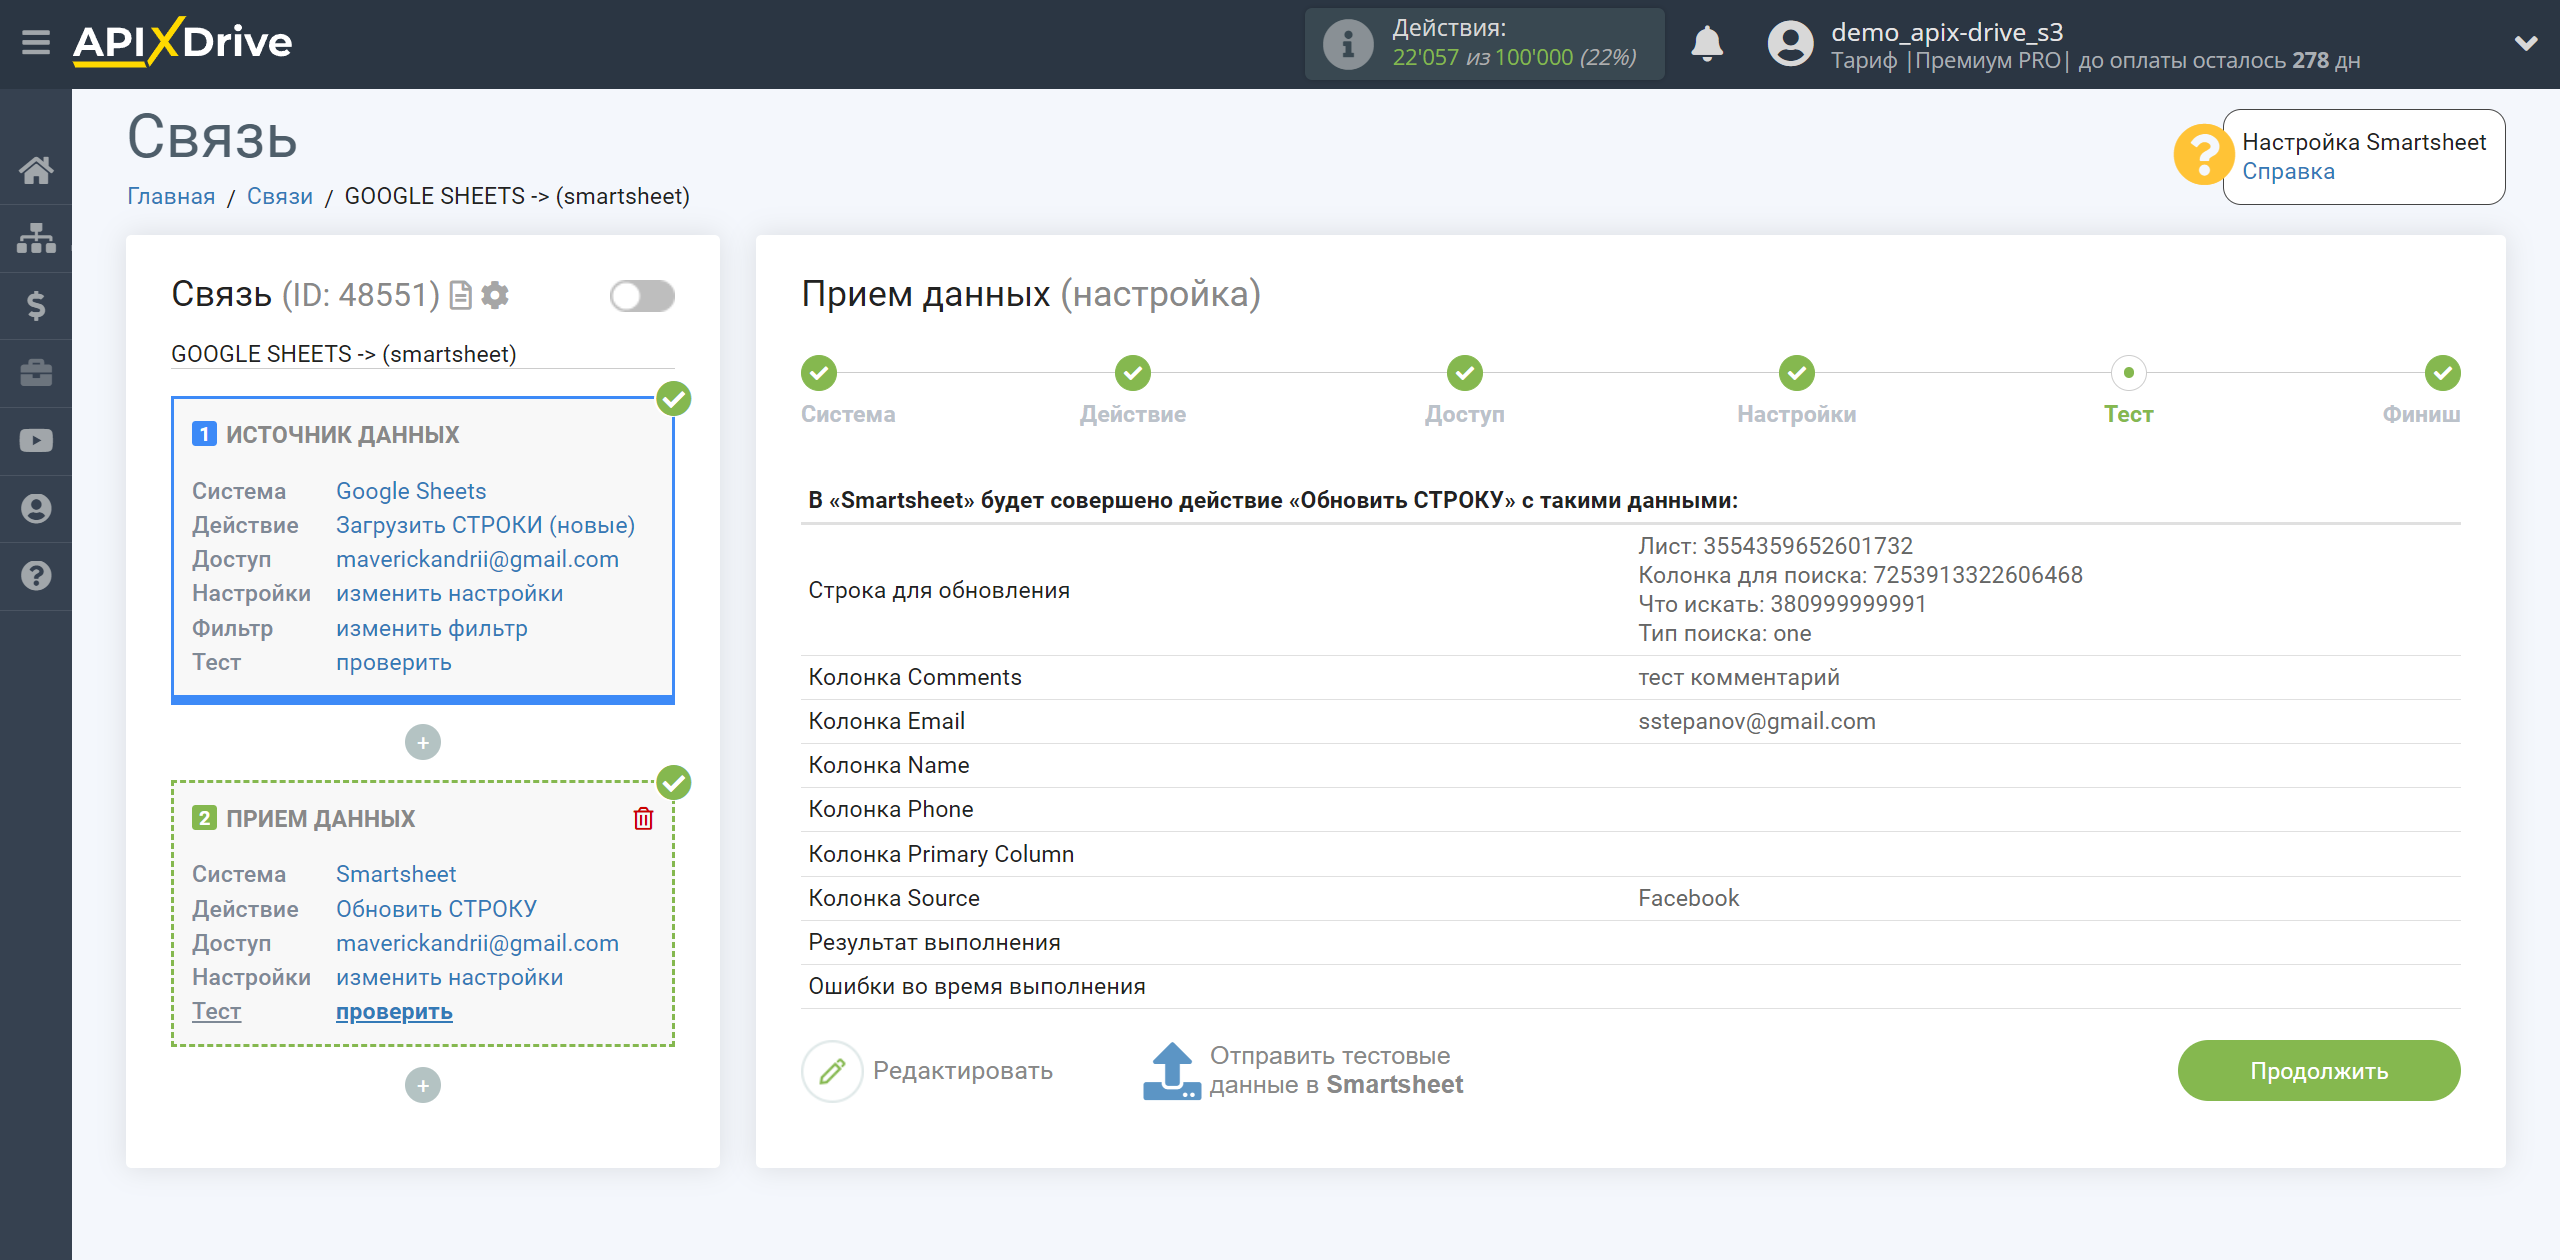
Task: Click Отправить тестовые данные в Smartsheet
Action: pyautogui.click(x=1335, y=1071)
